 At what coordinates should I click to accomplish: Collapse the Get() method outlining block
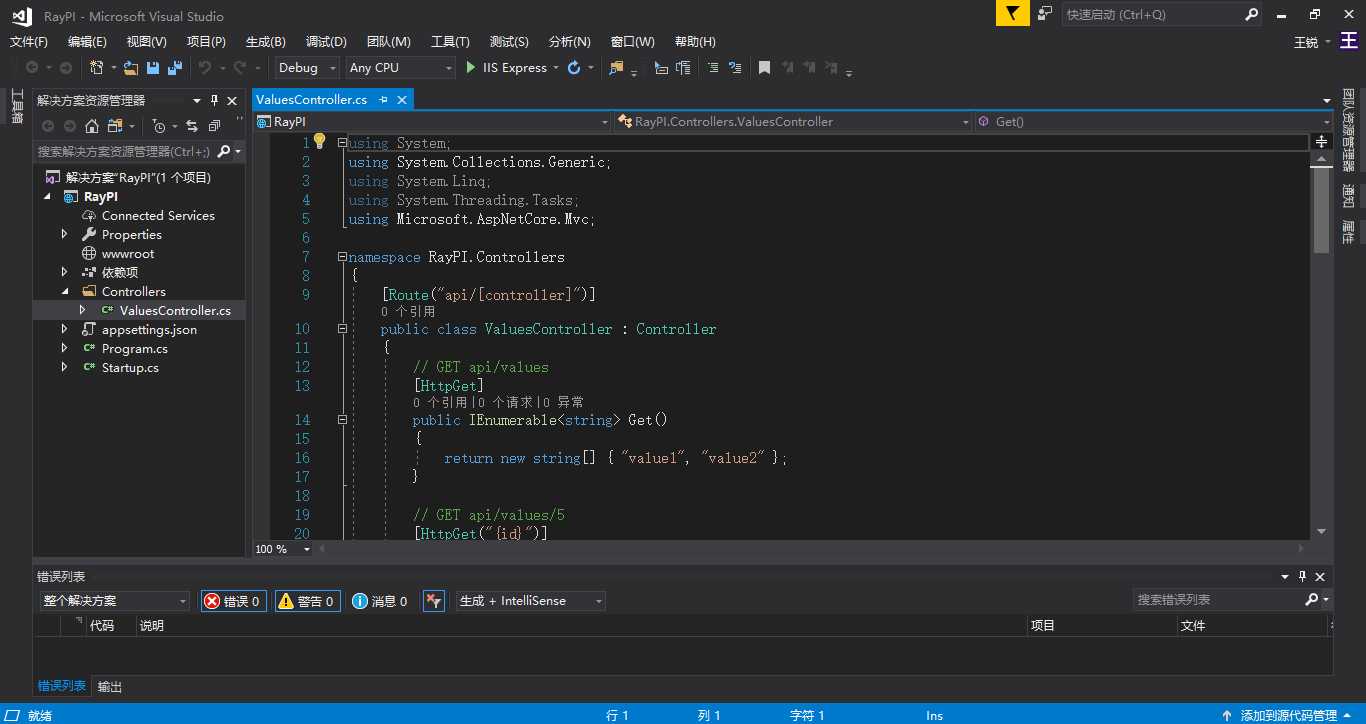coord(342,420)
